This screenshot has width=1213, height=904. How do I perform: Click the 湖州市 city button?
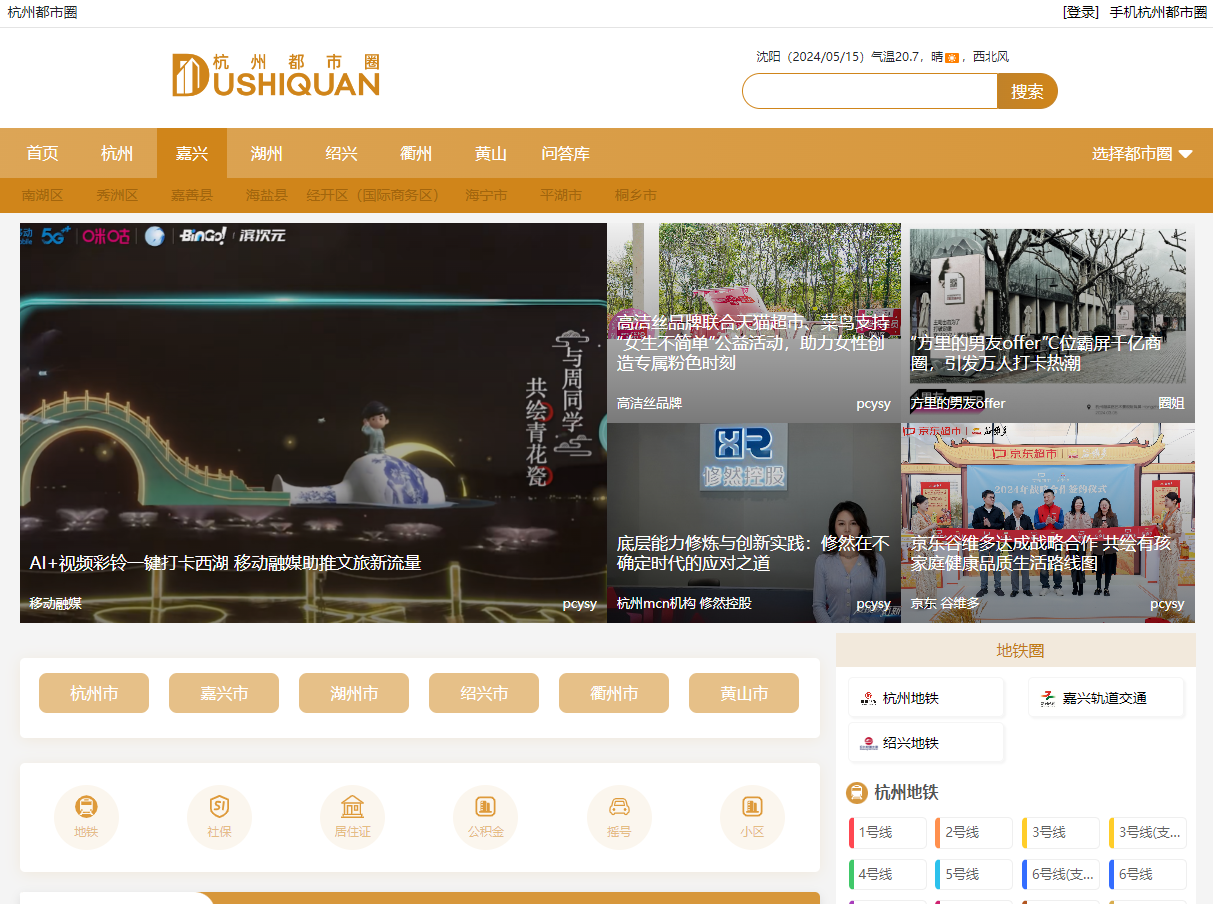tap(354, 693)
